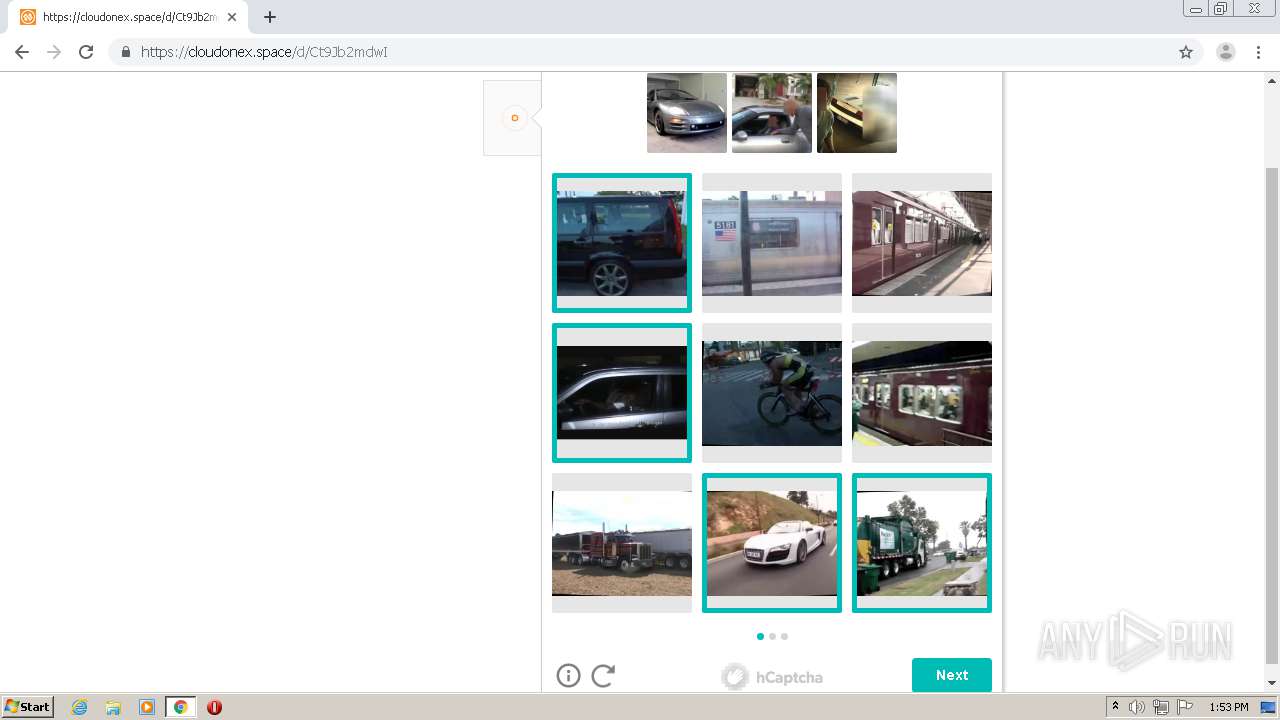Click the second pagination dot

click(772, 636)
